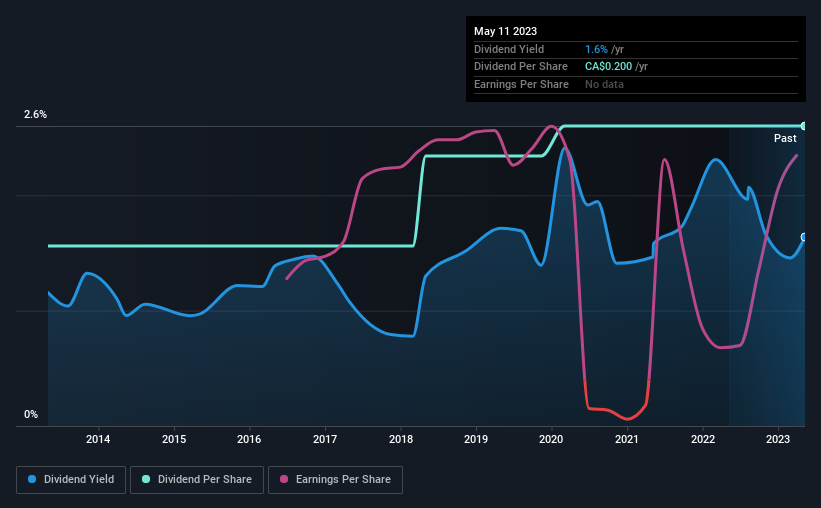Click the blue Dividend Yield endpoint marker
Viewport: 821px width, 508px height.
pos(804,237)
